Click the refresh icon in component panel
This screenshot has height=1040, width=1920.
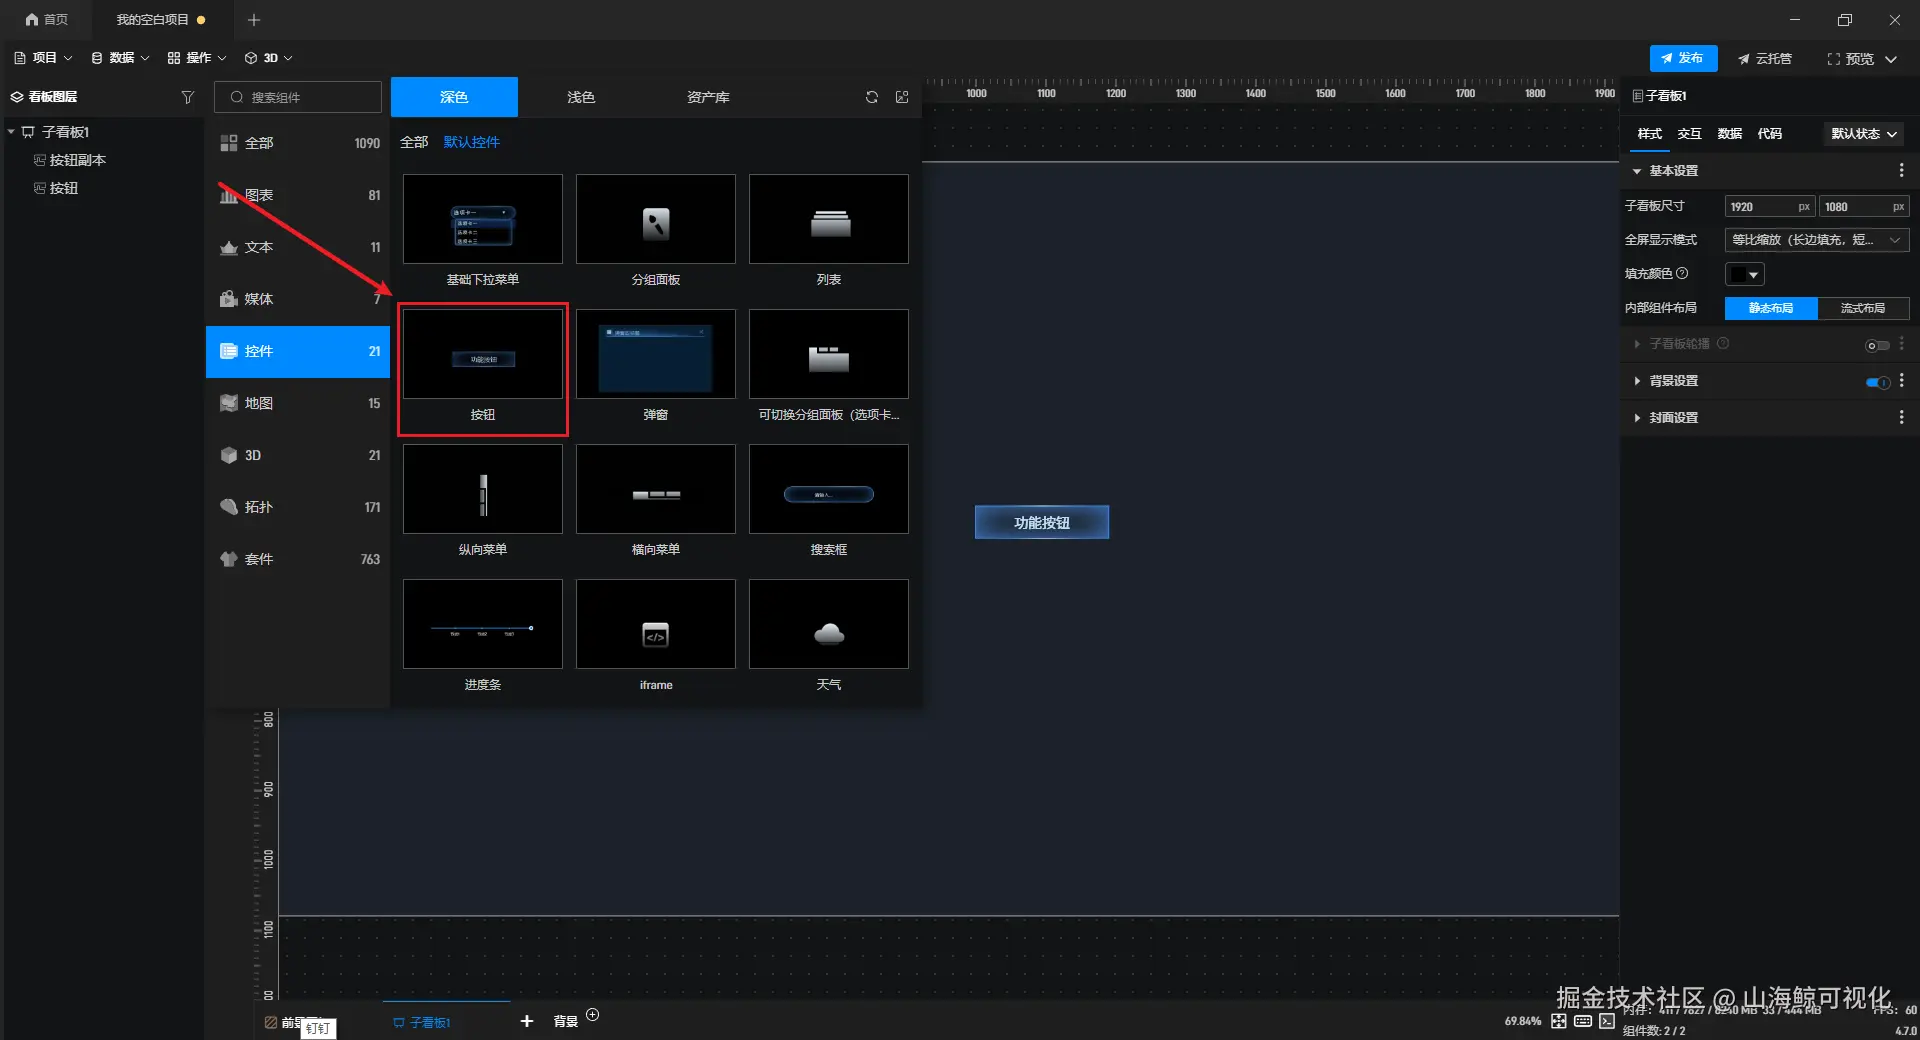(872, 97)
